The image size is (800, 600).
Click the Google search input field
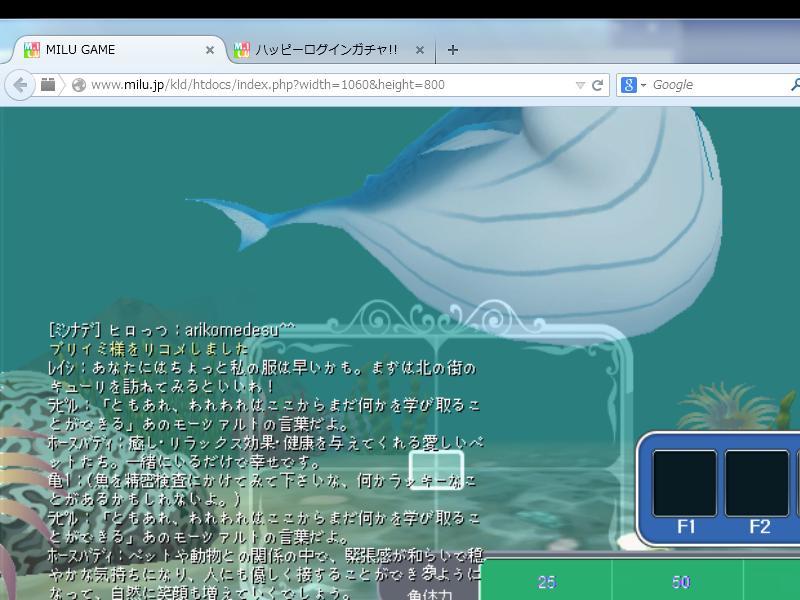pyautogui.click(x=715, y=85)
